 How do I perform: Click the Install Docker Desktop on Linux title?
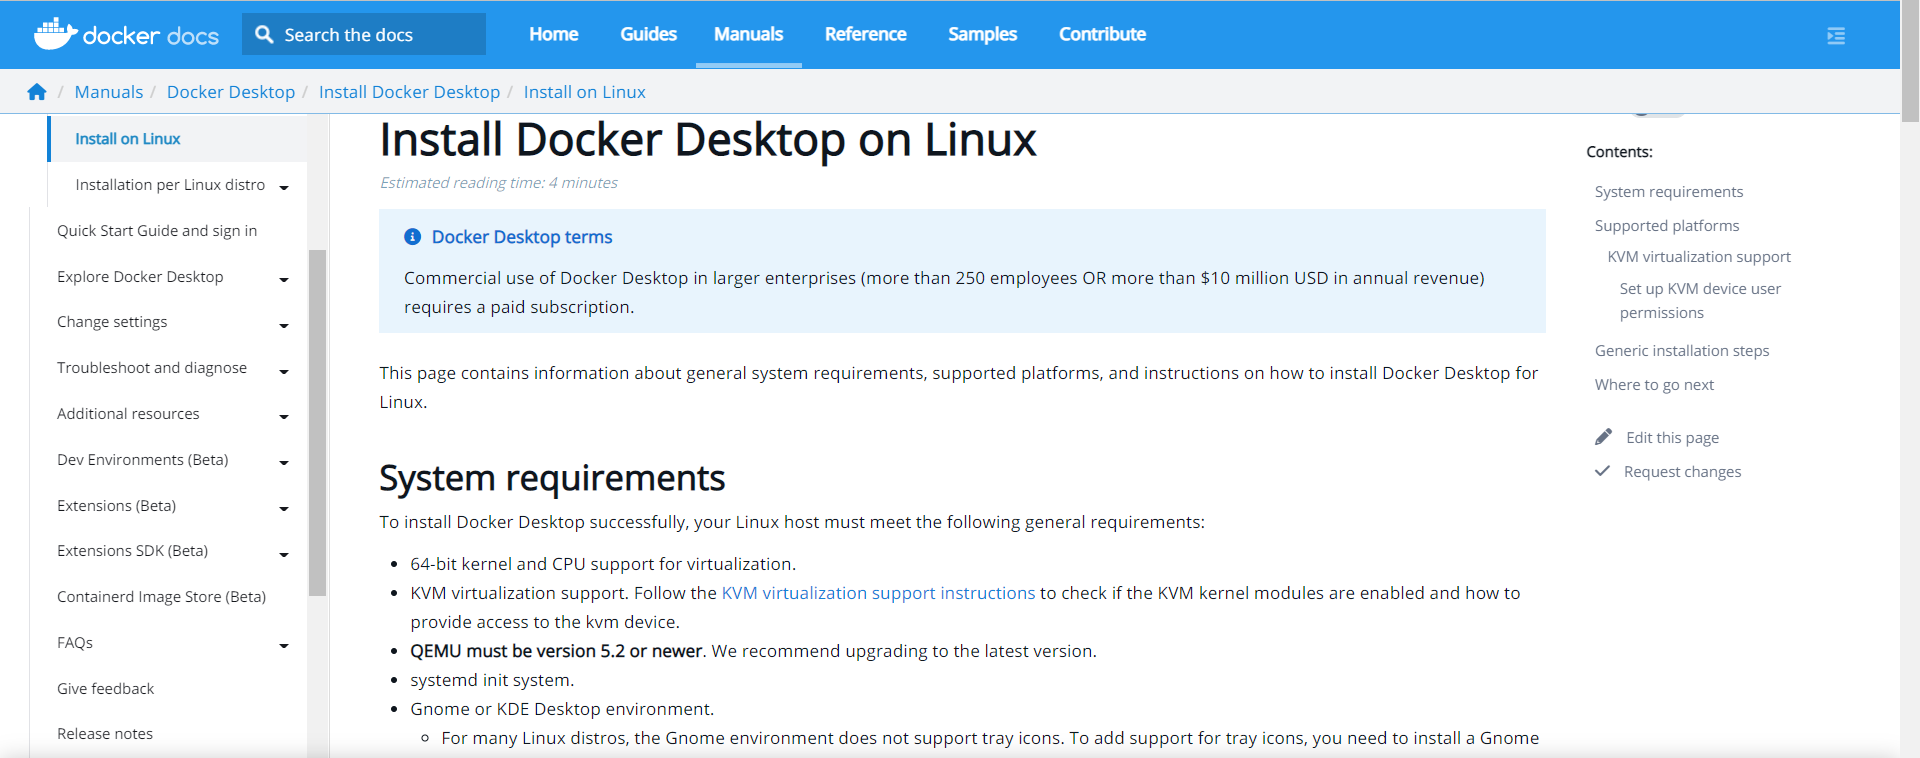(x=708, y=140)
